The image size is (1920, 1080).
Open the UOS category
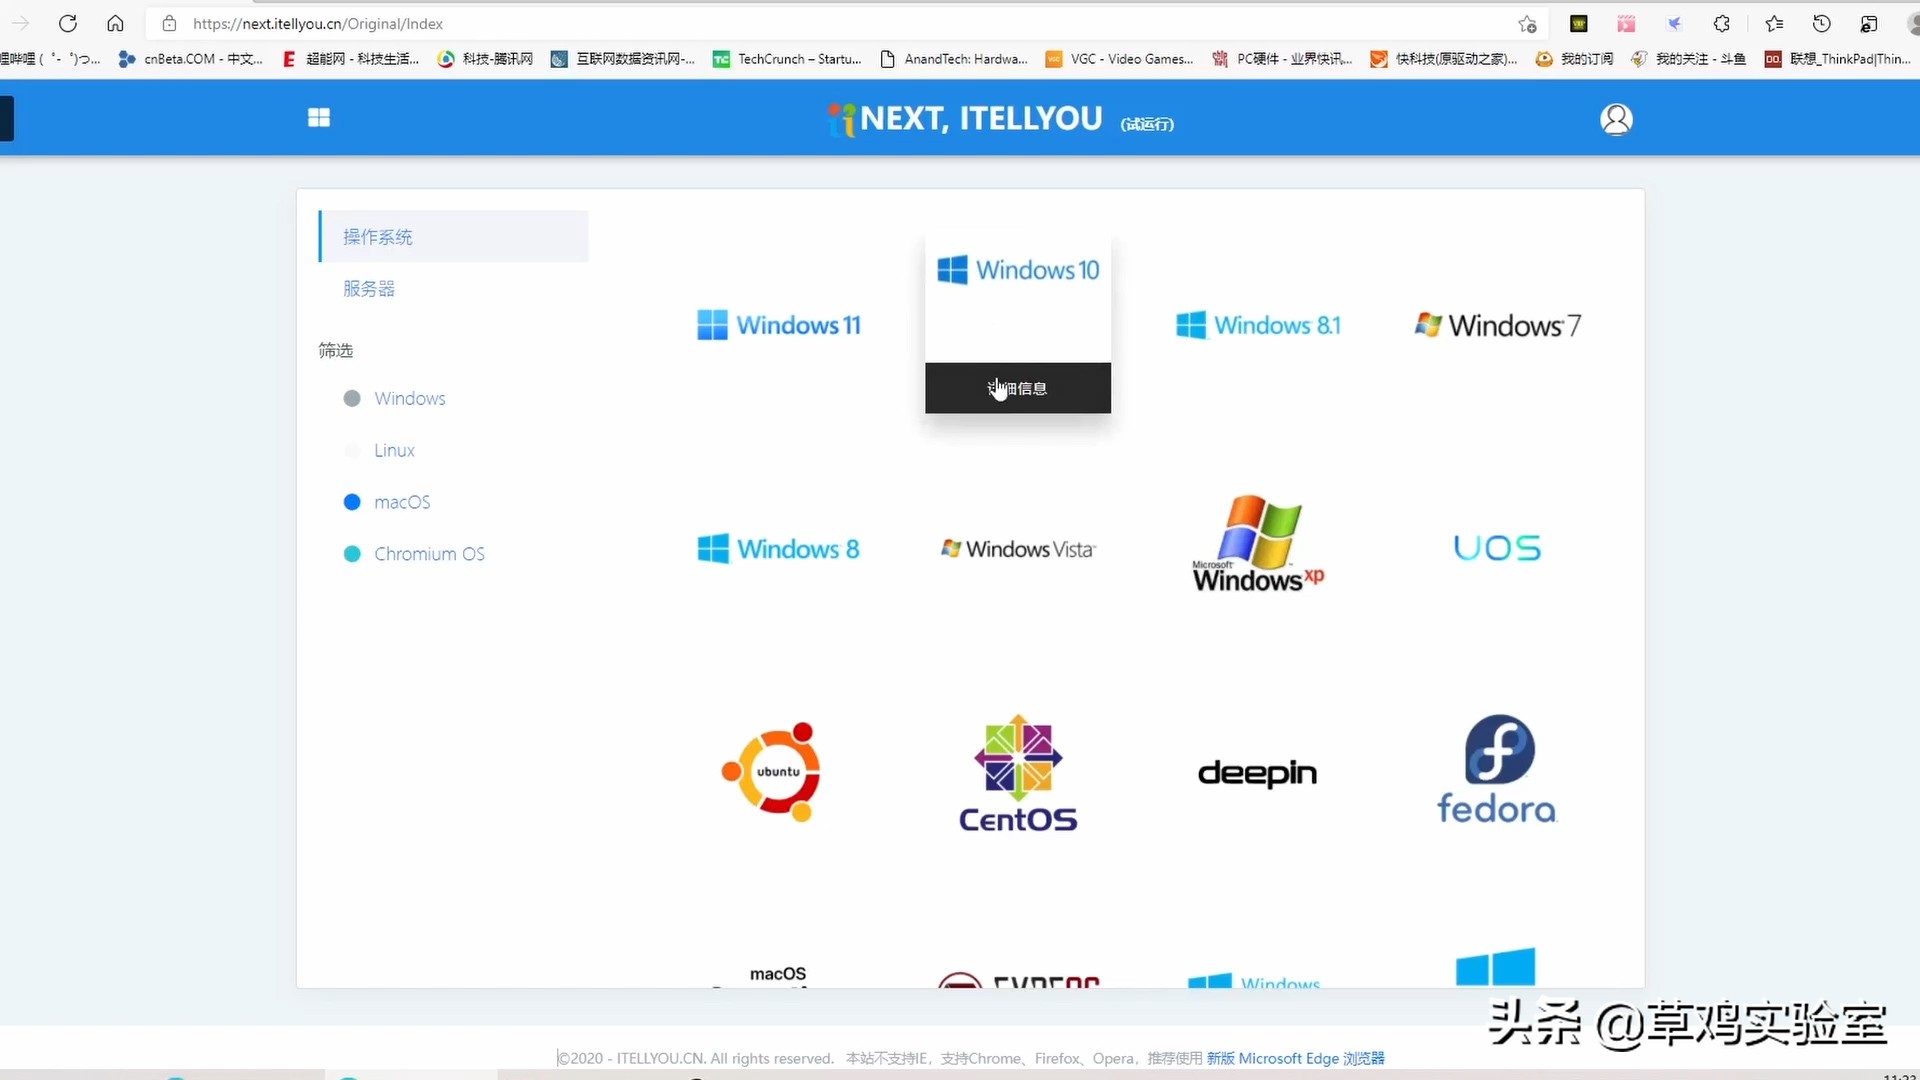coord(1497,547)
